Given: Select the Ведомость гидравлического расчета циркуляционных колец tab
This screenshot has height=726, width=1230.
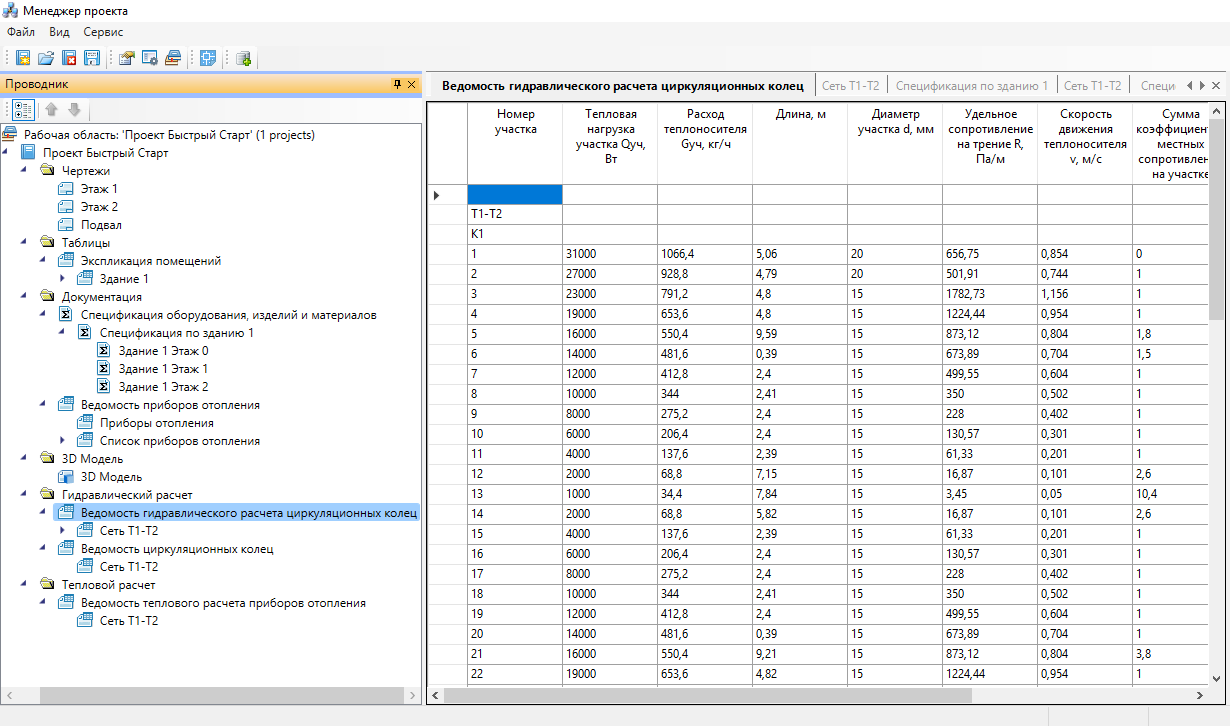Looking at the screenshot, I should coord(623,86).
